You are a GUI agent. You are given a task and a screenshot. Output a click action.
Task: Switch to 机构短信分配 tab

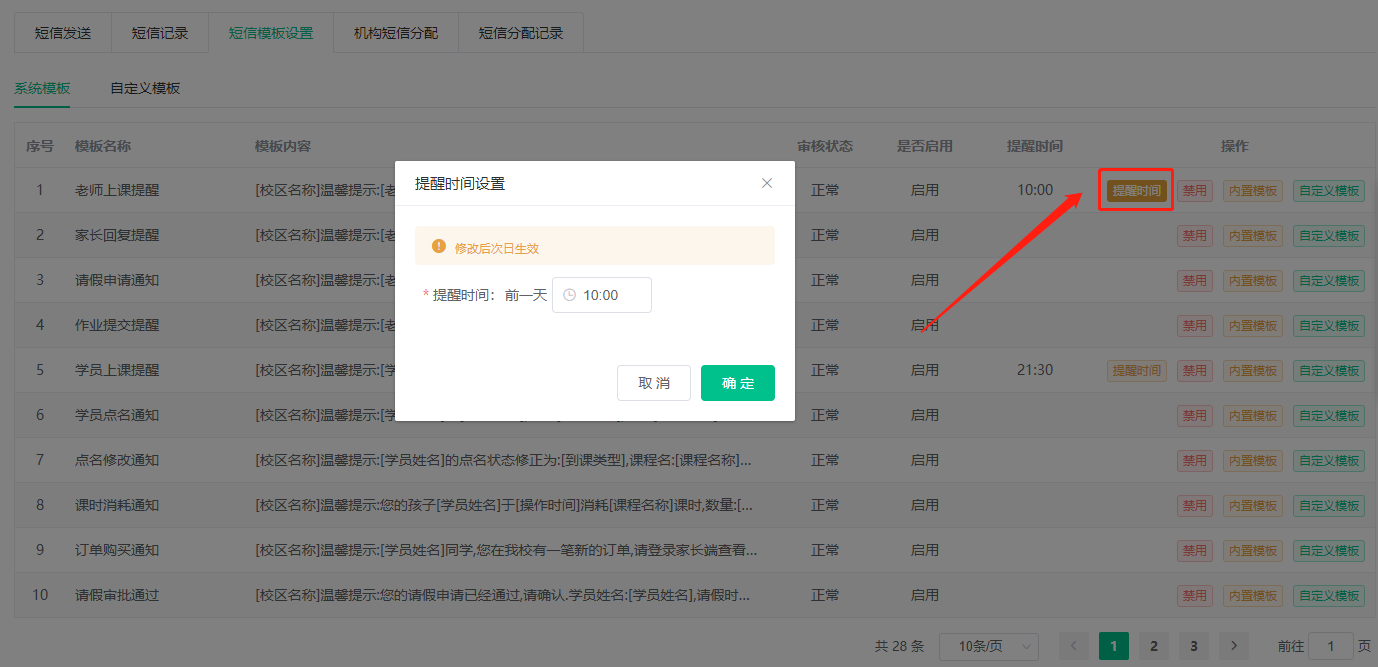[396, 33]
